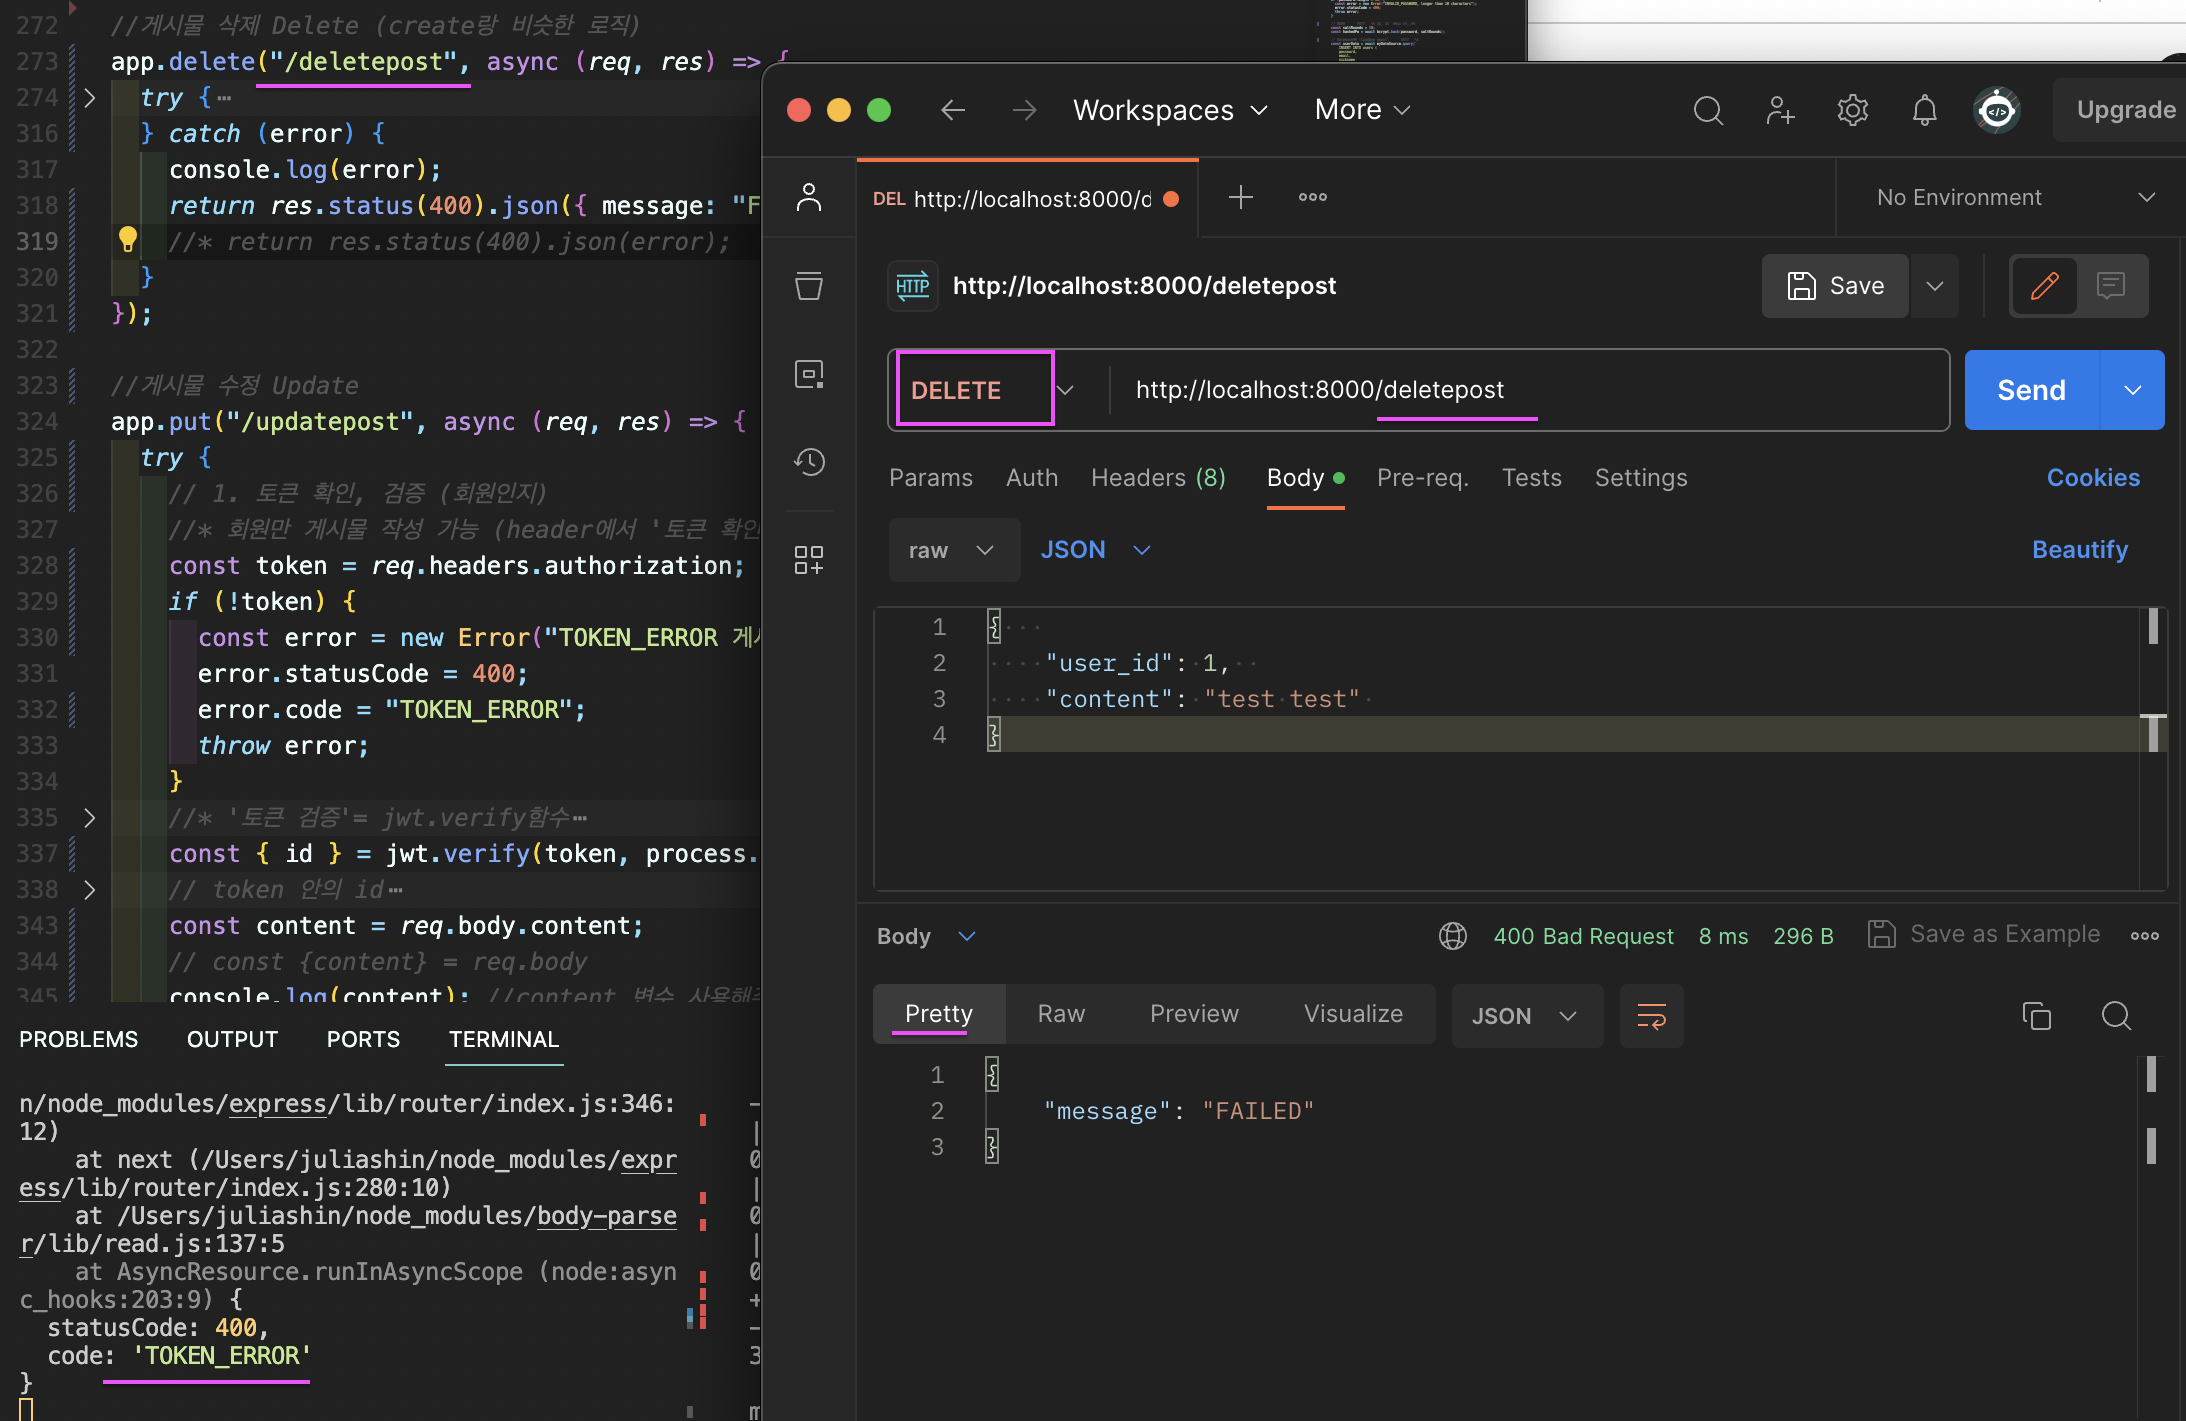Switch to the comment mode icon
Screen dimensions: 2186x1421
coord(2111,286)
